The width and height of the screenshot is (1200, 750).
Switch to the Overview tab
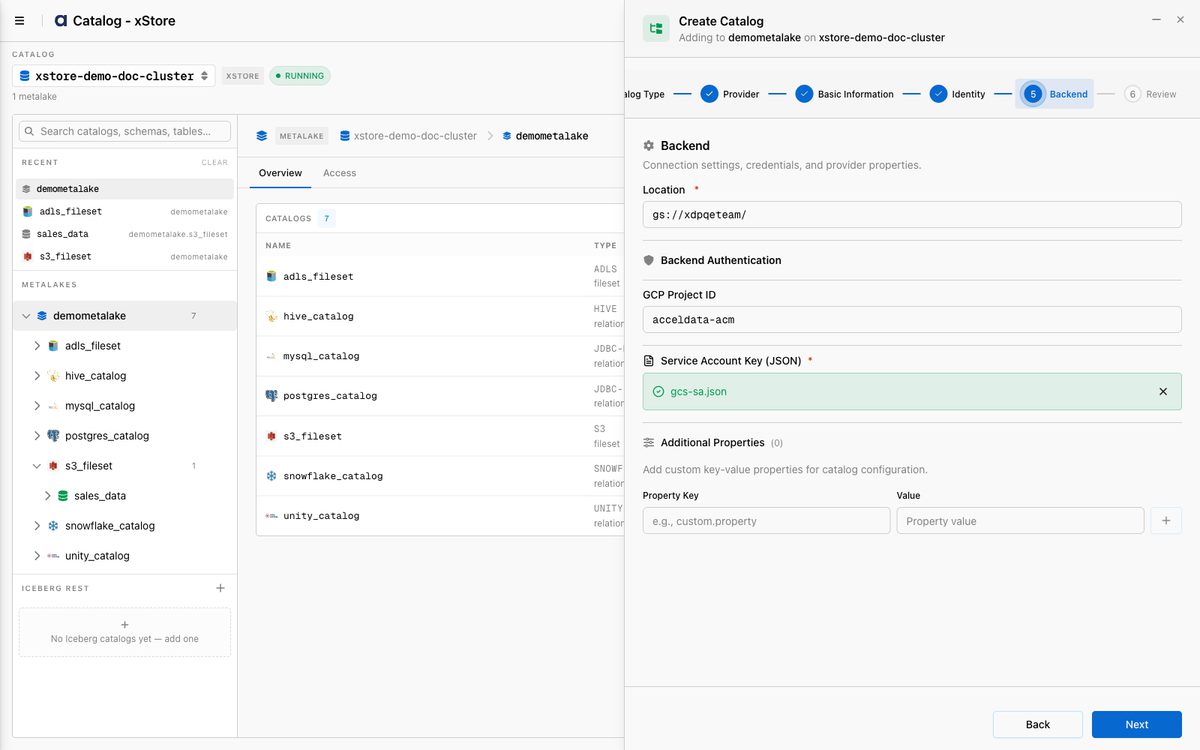pyautogui.click(x=280, y=173)
